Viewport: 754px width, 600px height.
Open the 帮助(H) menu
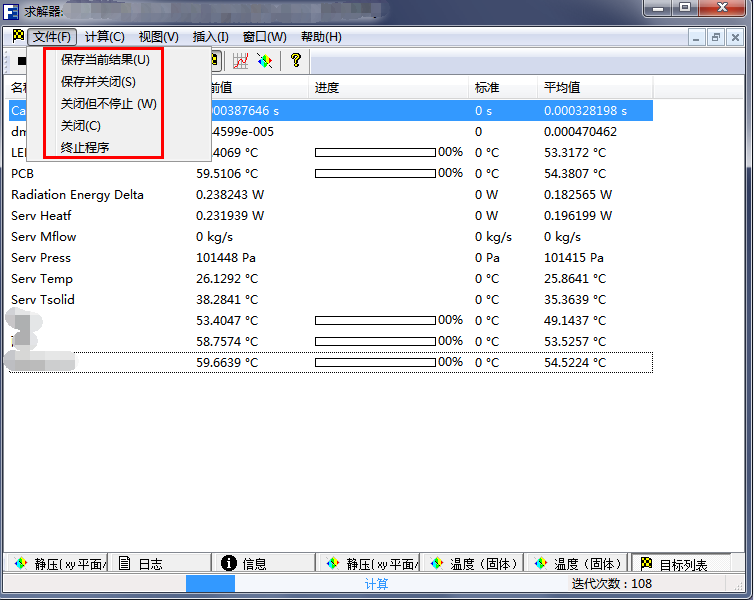pyautogui.click(x=321, y=37)
